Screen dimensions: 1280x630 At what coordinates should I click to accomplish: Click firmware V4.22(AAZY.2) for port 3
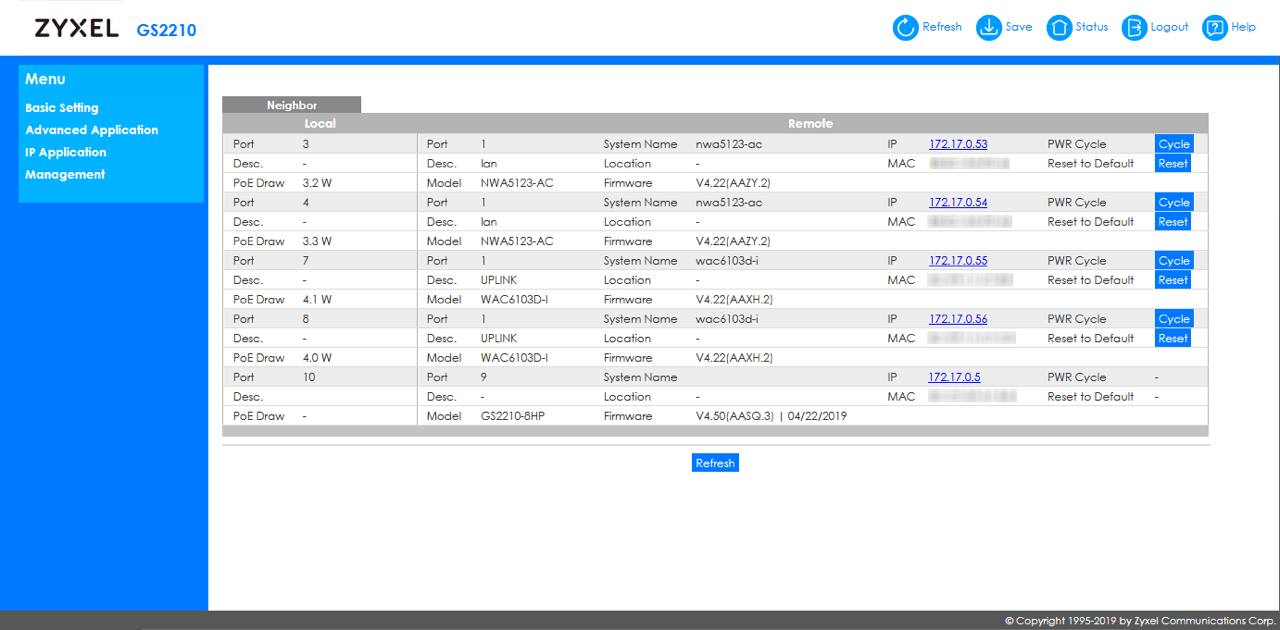(733, 183)
